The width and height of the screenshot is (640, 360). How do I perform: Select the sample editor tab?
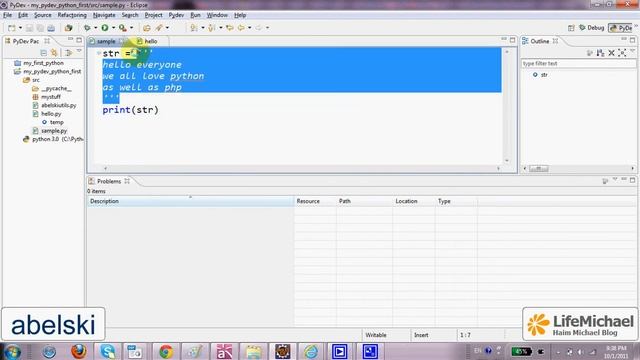click(x=106, y=41)
